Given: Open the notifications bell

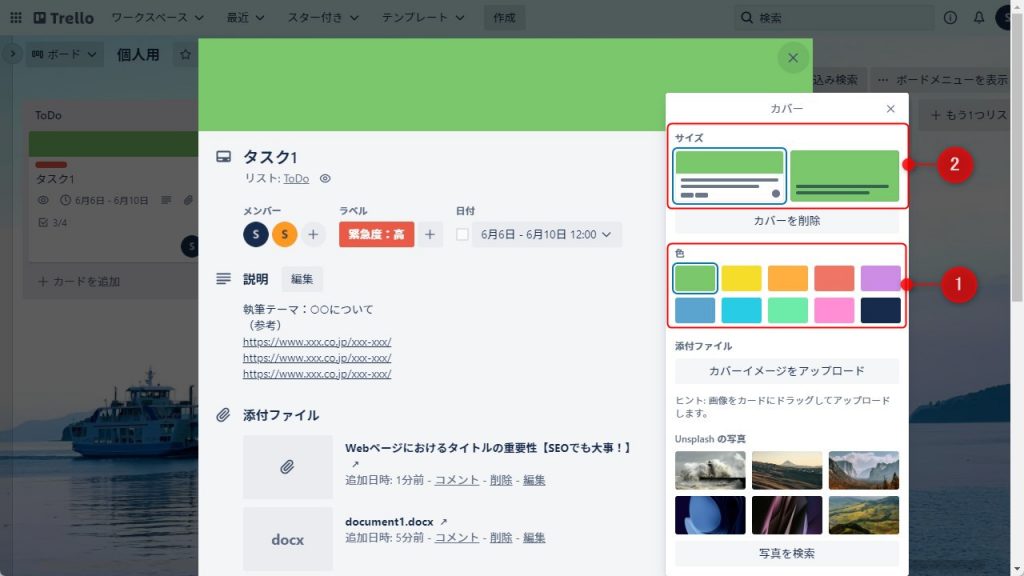Looking at the screenshot, I should [x=978, y=18].
